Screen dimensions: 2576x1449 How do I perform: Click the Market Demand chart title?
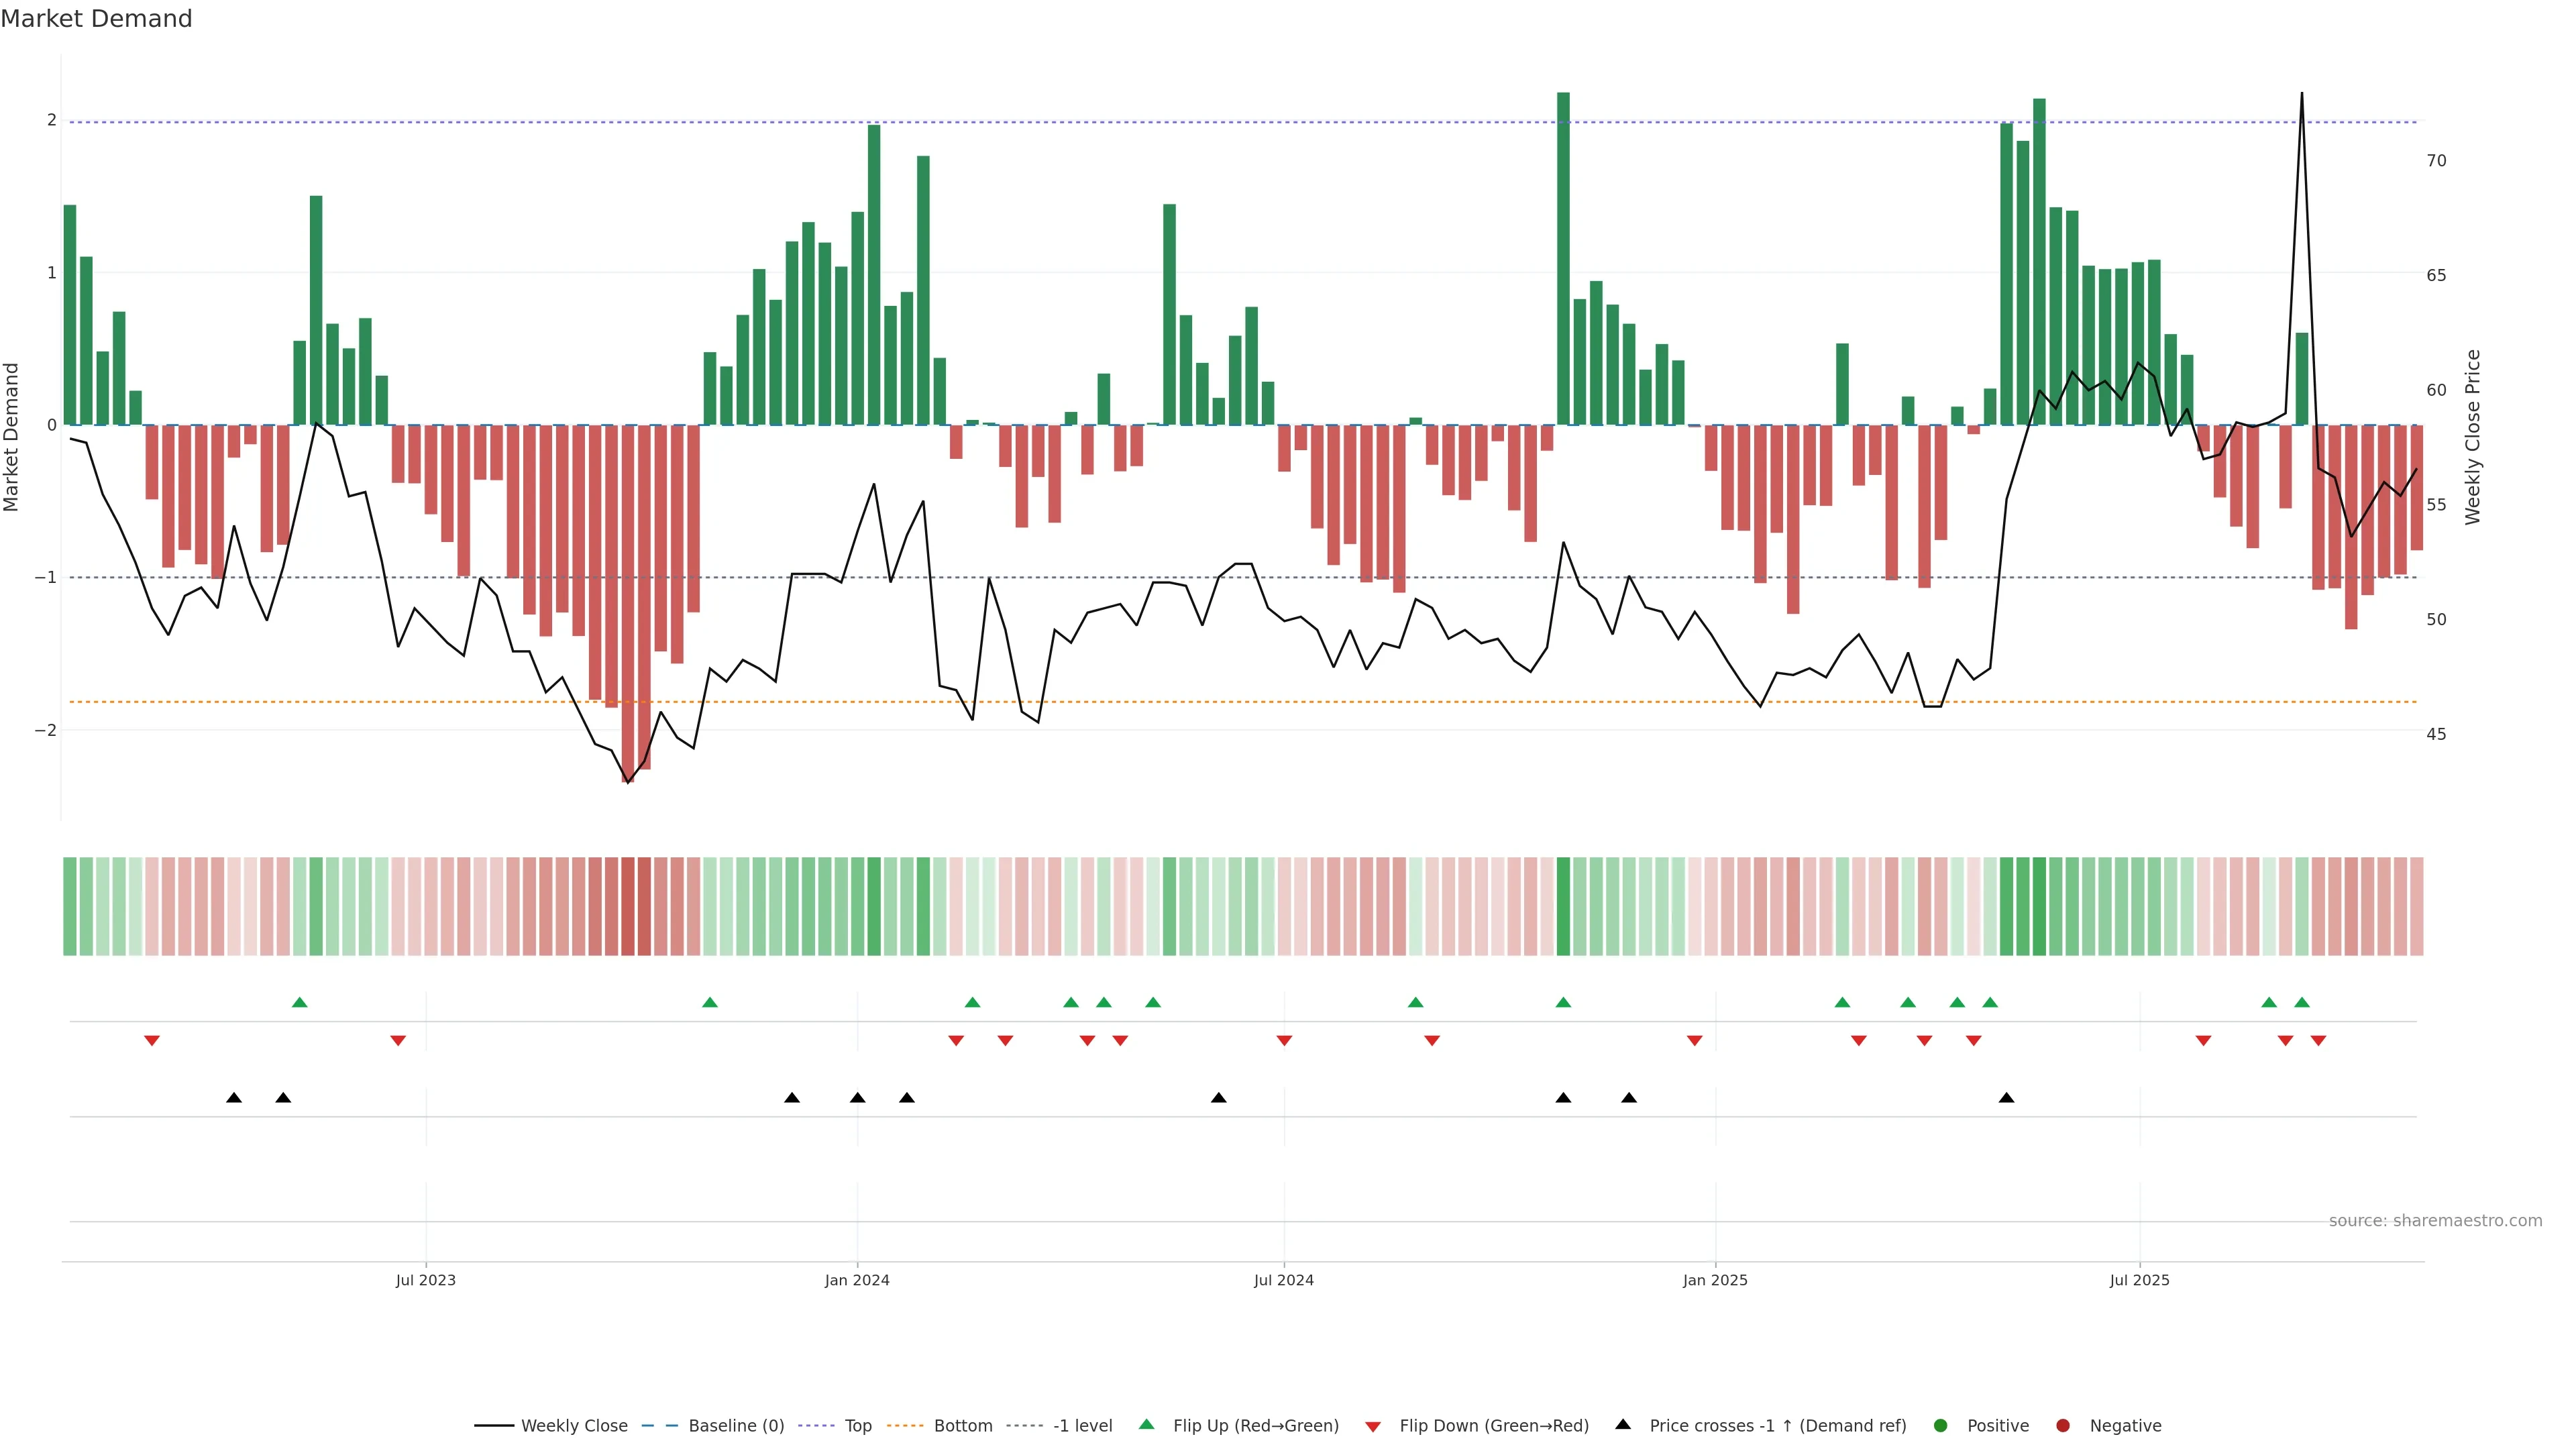tap(96, 19)
